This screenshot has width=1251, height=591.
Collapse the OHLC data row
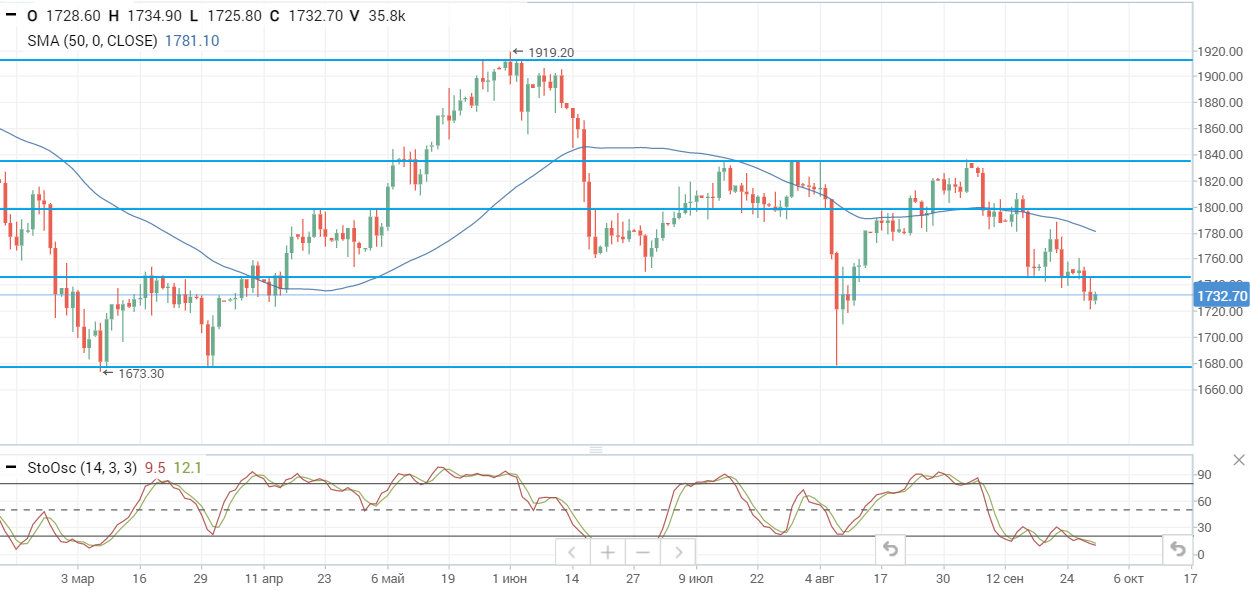(x=11, y=16)
